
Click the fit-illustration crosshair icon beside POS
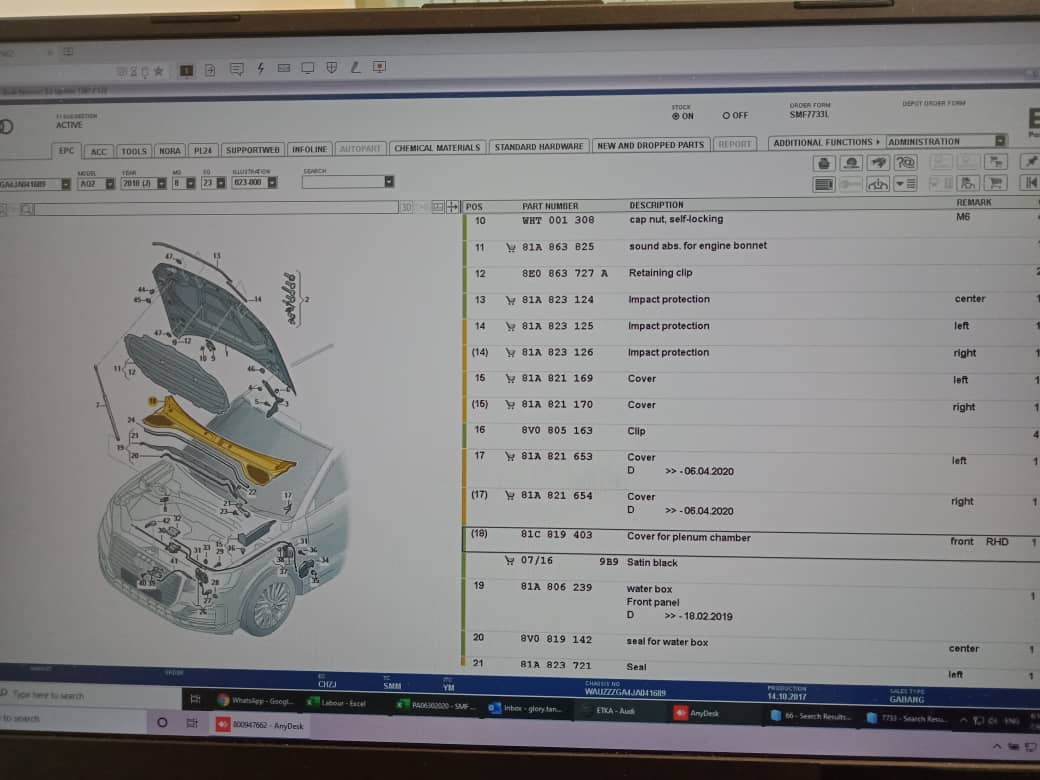click(x=452, y=207)
